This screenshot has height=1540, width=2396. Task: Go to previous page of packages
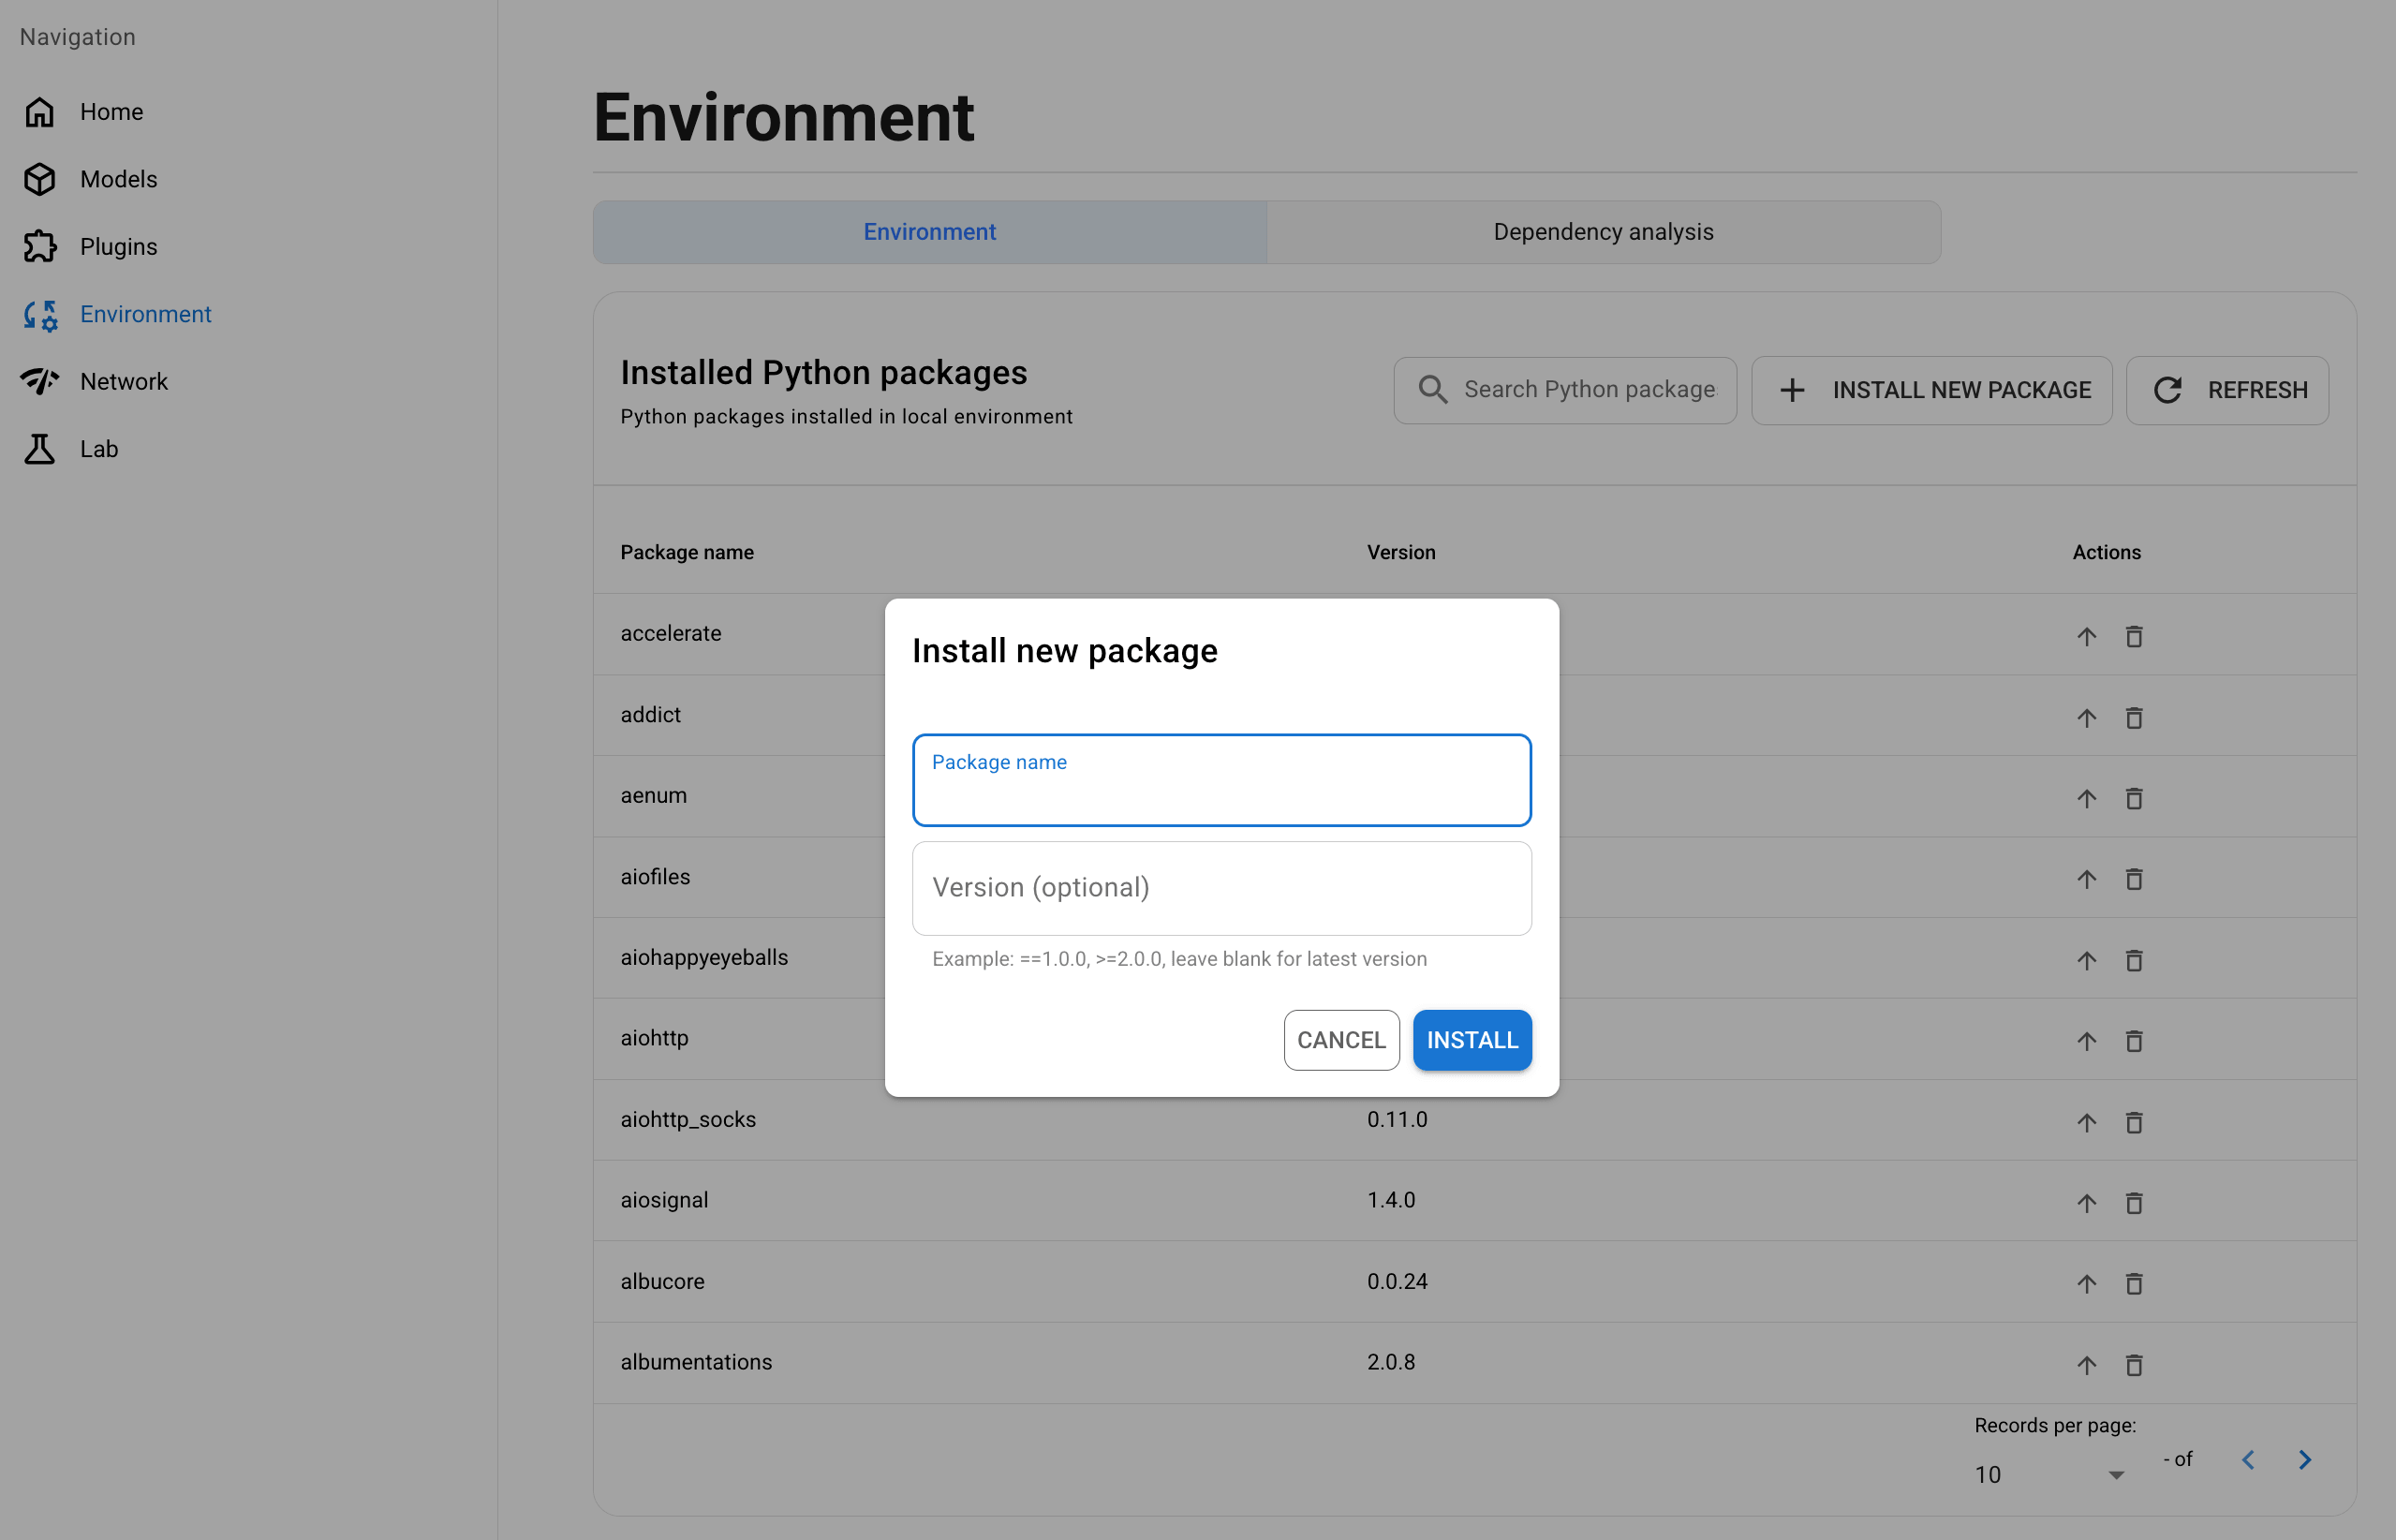pyautogui.click(x=2248, y=1459)
